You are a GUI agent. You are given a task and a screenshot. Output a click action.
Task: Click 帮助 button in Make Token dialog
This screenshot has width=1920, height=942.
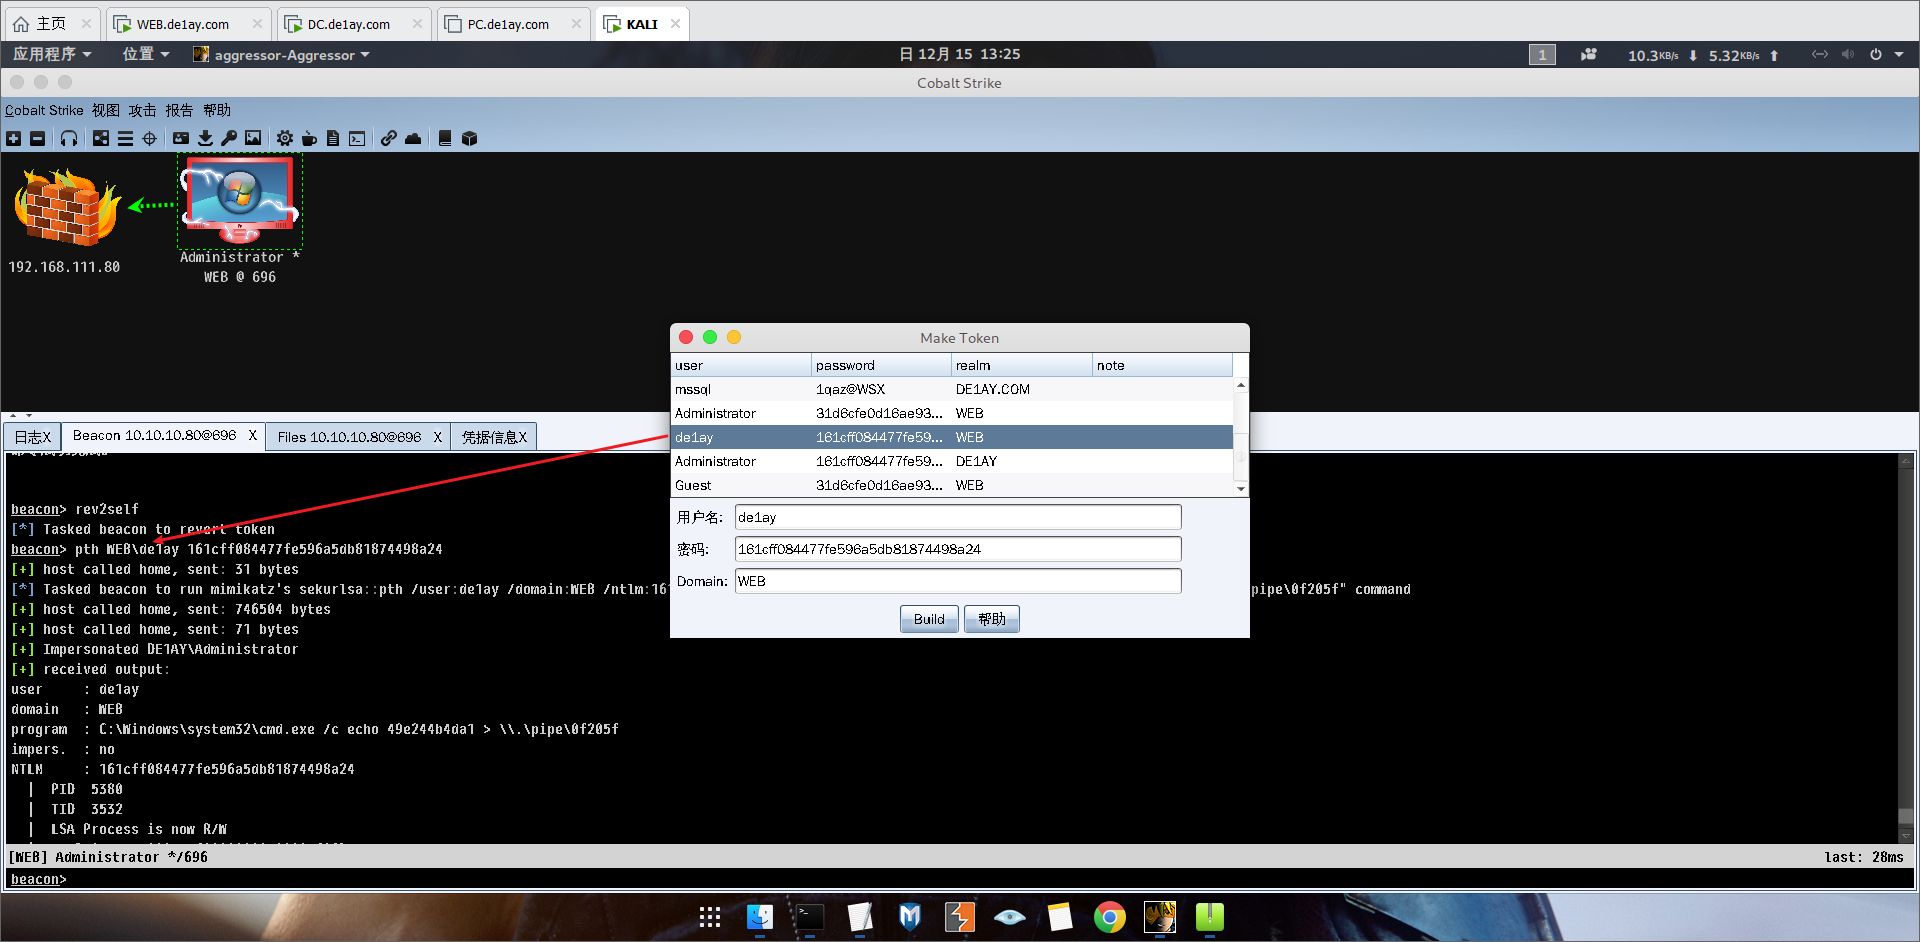pos(991,619)
